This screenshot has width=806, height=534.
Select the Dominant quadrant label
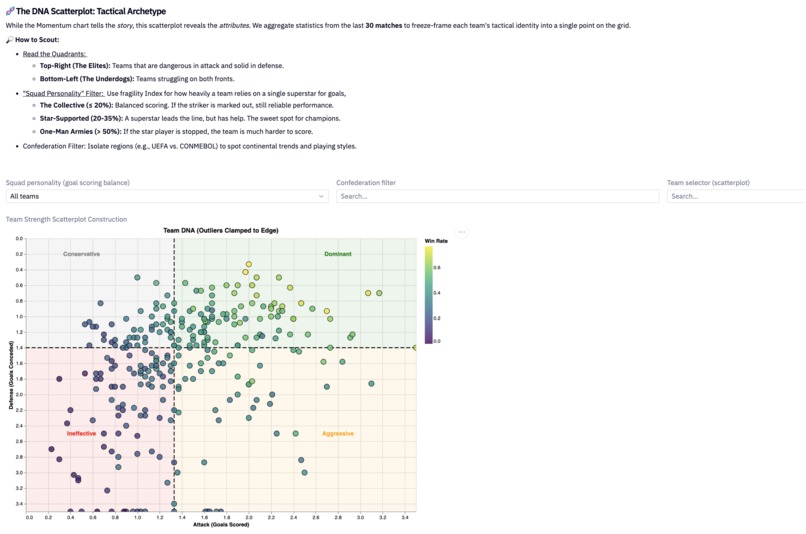338,254
